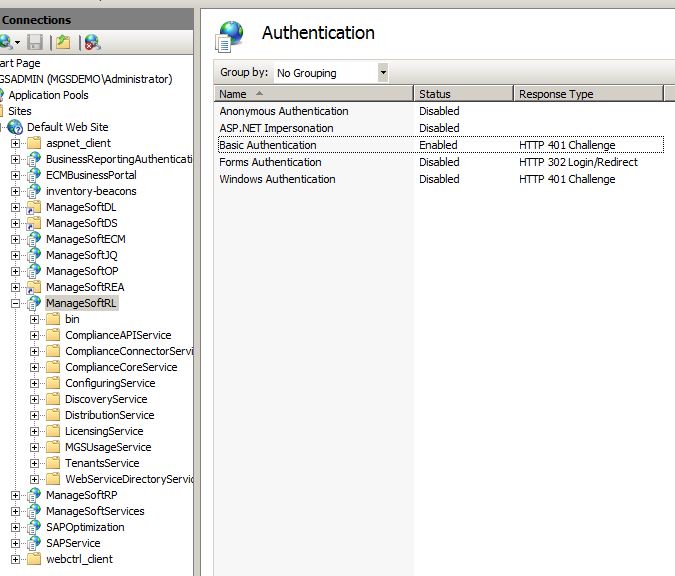Select the Application Pools tree item
The height and width of the screenshot is (576, 675).
coord(48,95)
